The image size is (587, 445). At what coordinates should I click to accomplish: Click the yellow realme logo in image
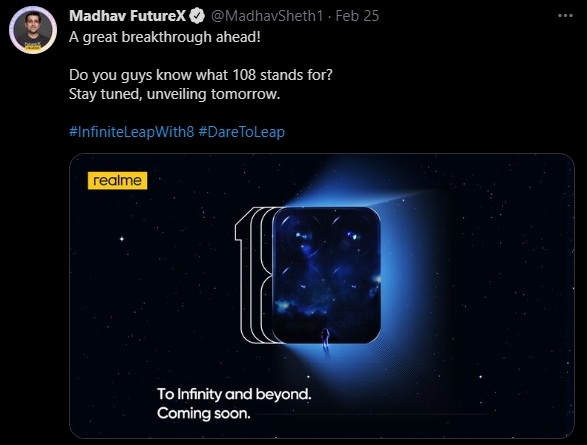tap(118, 181)
